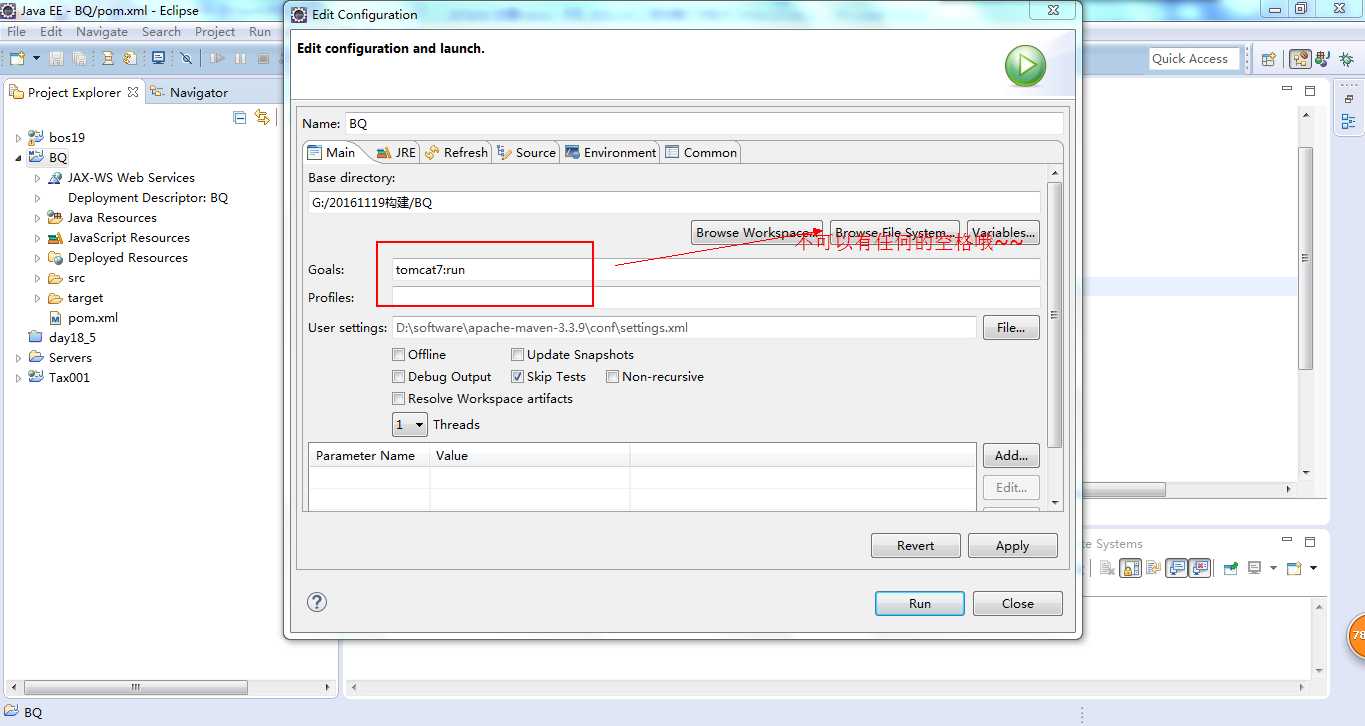This screenshot has width=1365, height=726.
Task: Click the New wizard icon in Eclipse toolbar
Action: click(x=17, y=59)
